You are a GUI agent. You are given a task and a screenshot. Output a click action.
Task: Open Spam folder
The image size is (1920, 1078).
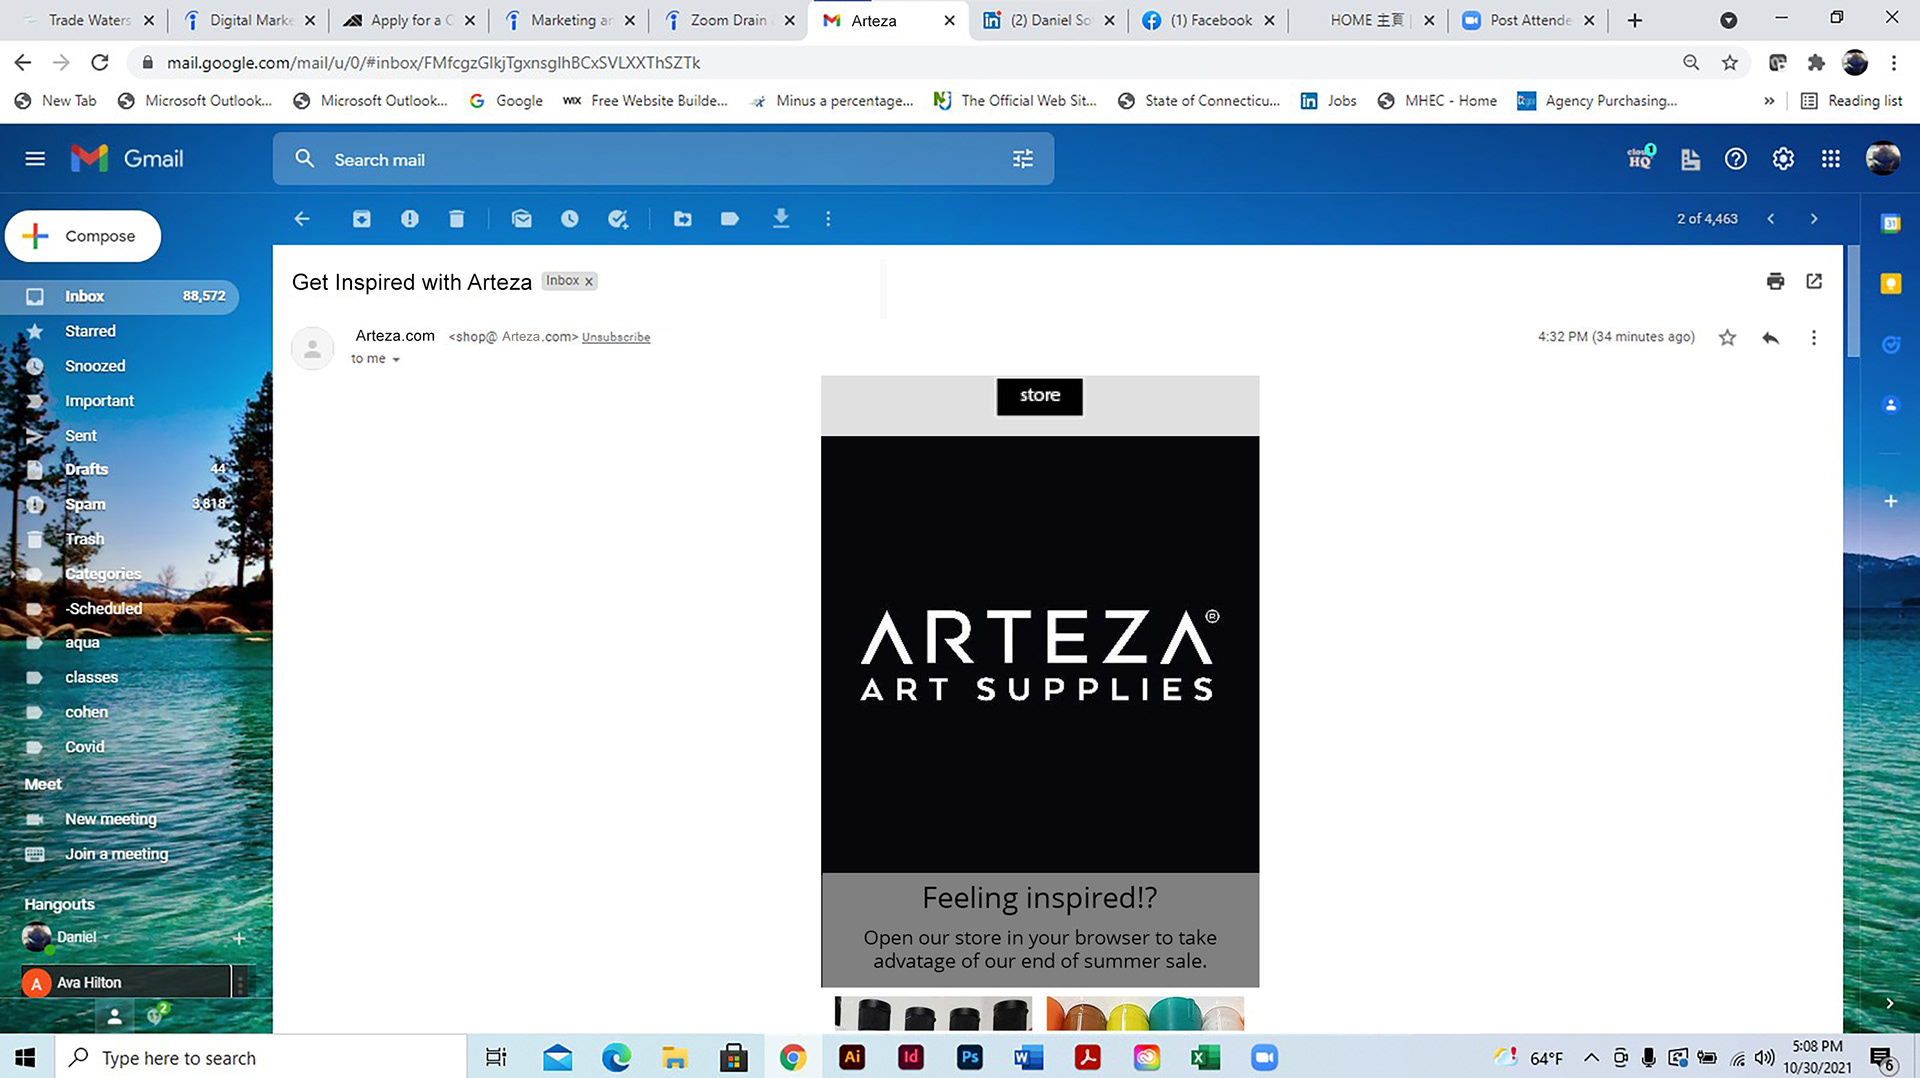[x=120, y=505]
